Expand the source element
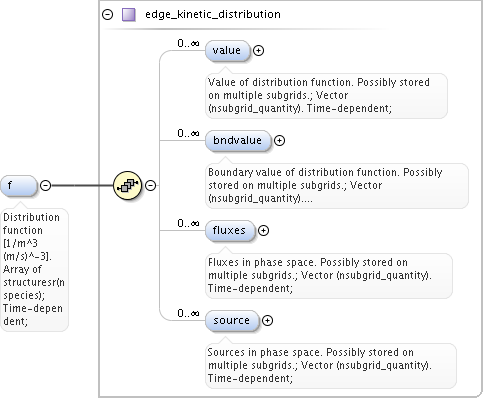Image resolution: width=484 pixels, height=399 pixels. [267, 321]
